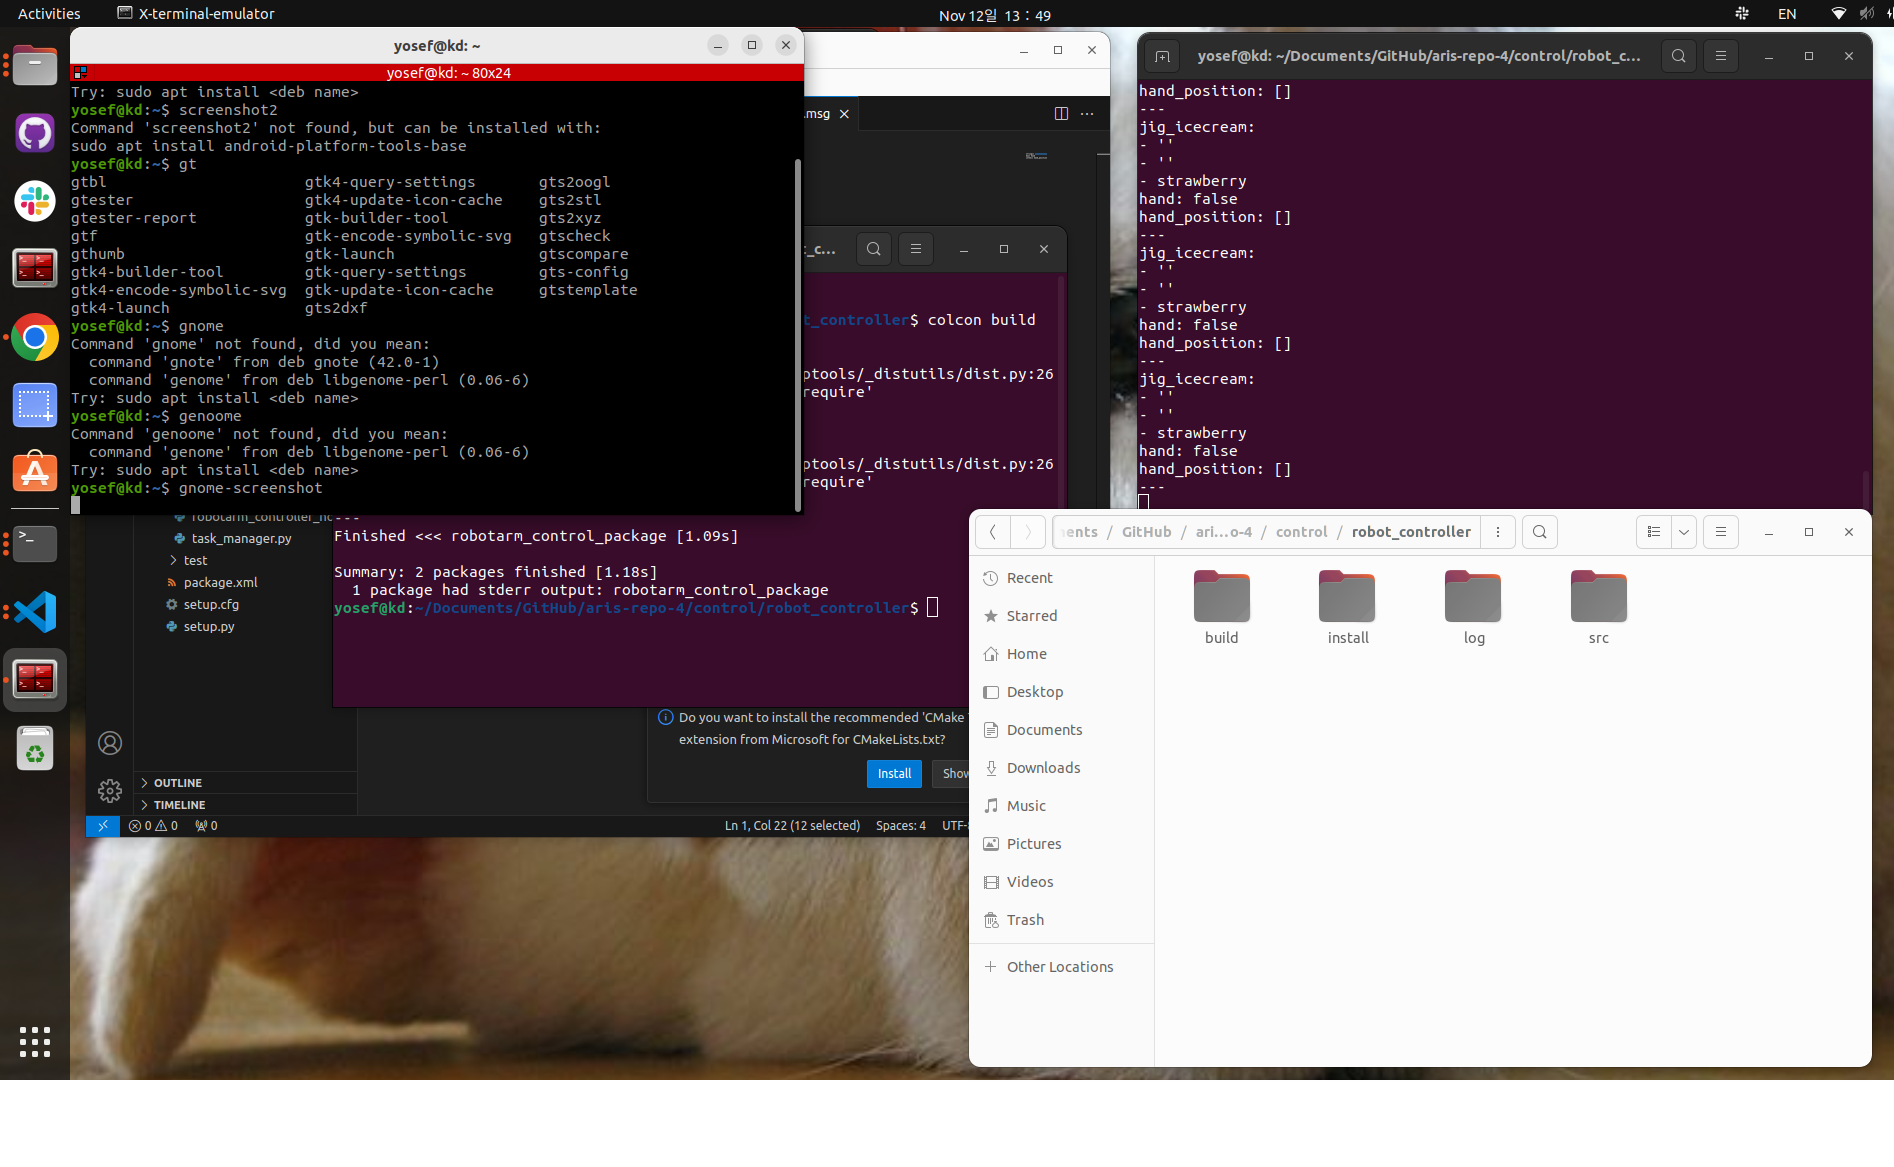Open VS Code Manage gear icon
1894x1167 pixels.
(110, 791)
